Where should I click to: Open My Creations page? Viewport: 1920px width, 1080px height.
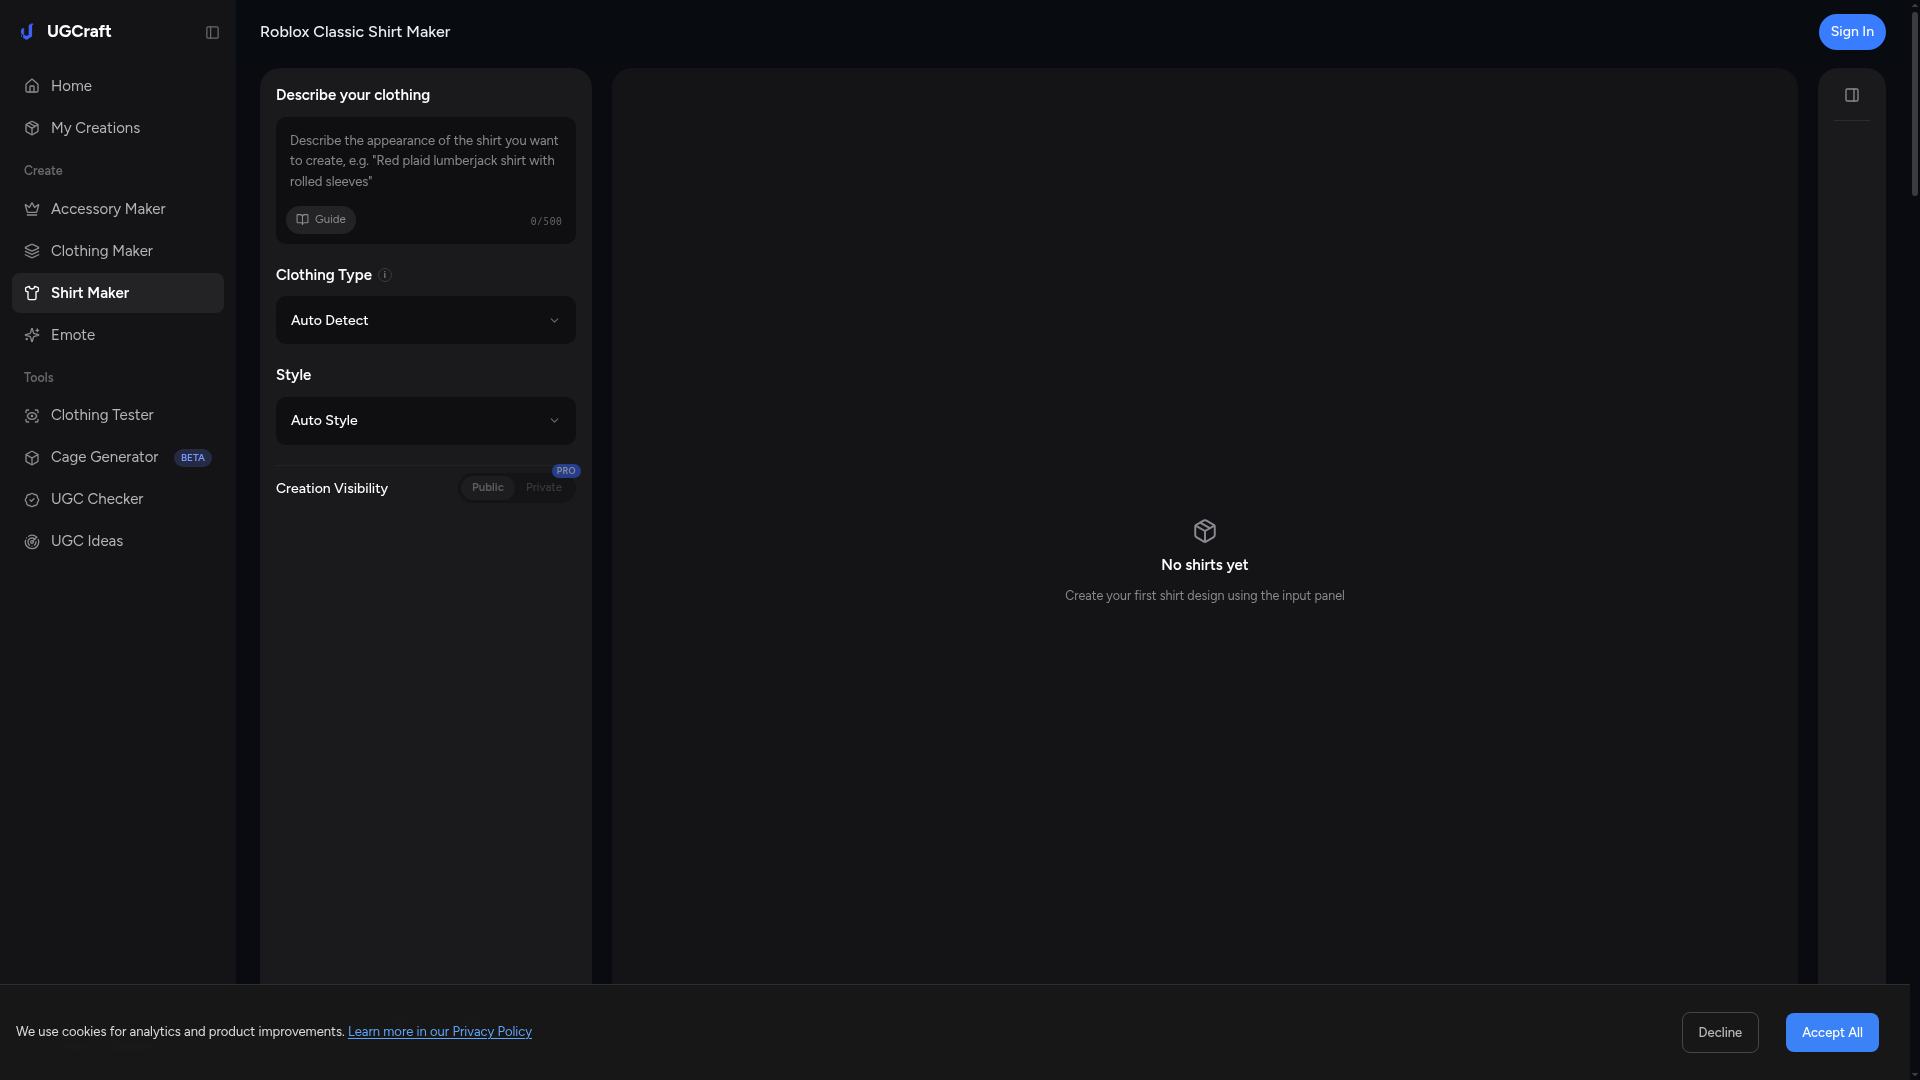118,128
